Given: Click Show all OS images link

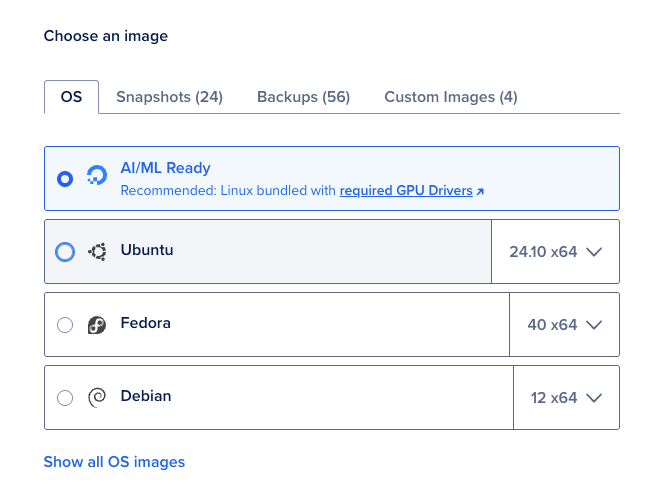Looking at the screenshot, I should 114,462.
